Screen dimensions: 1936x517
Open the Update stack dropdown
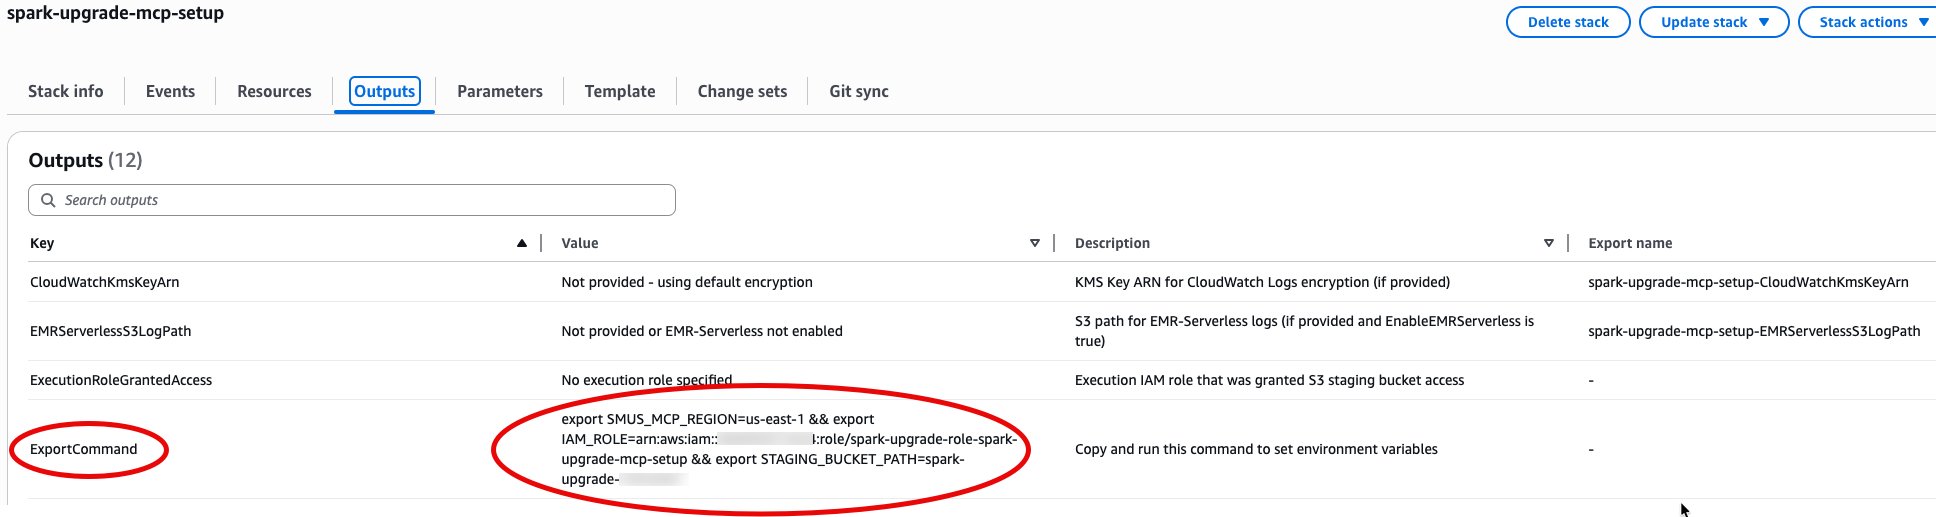click(x=1714, y=22)
